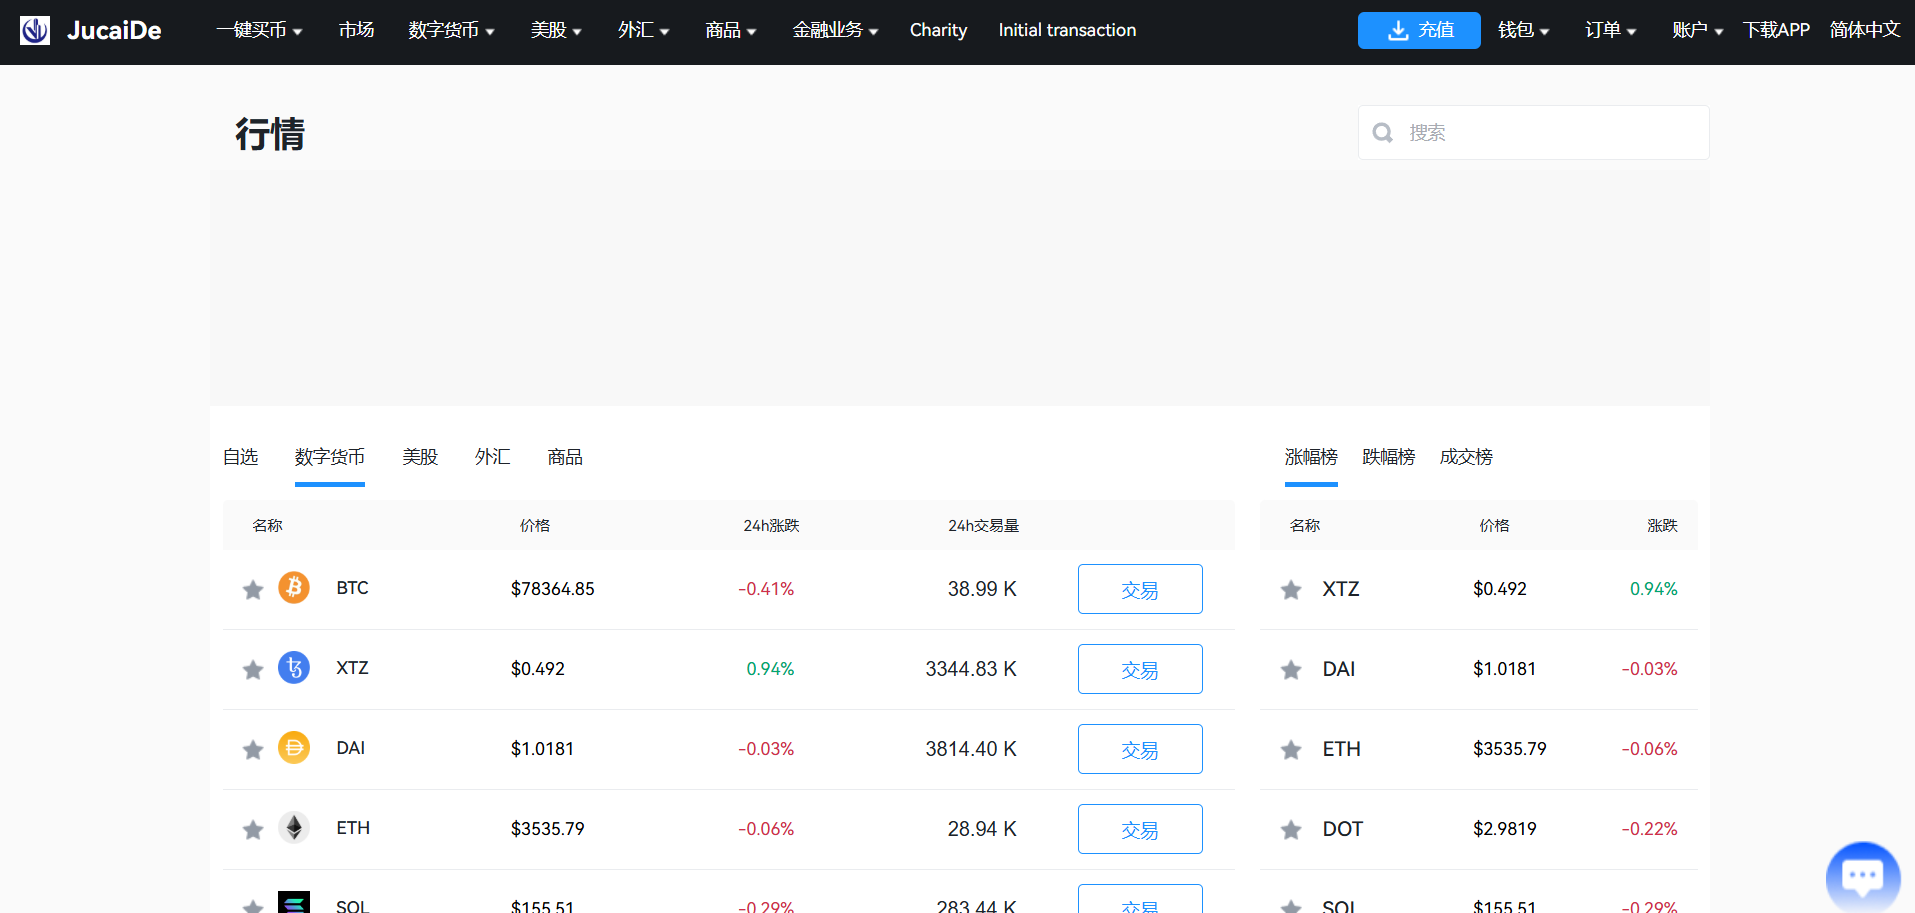Click the search magnifier icon
The image size is (1915, 913).
(x=1383, y=133)
